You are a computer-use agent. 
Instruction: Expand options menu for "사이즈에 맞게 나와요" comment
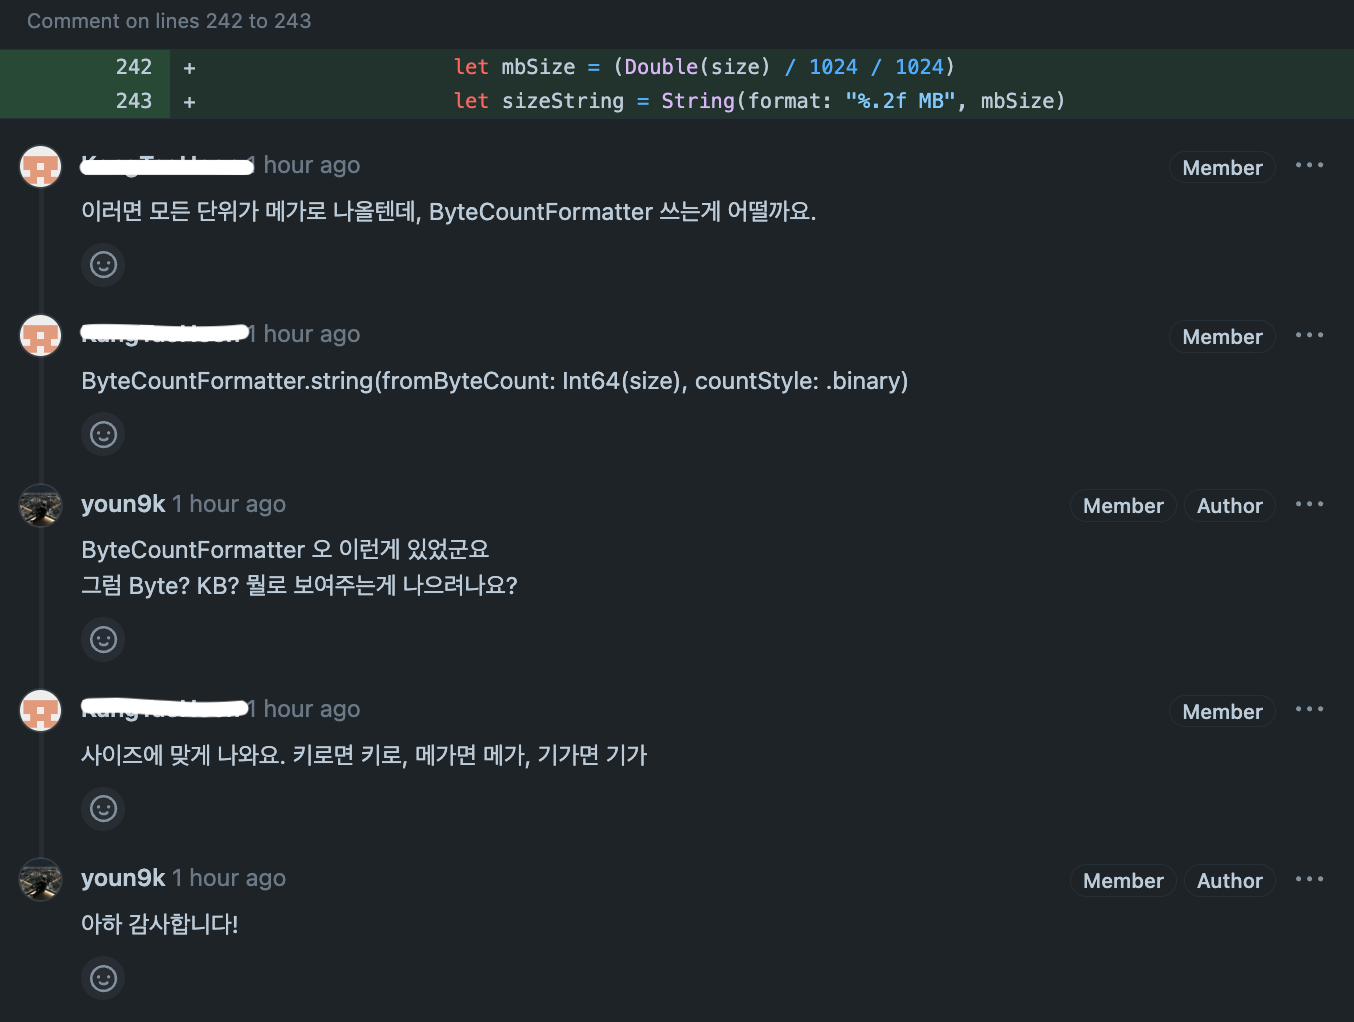(1309, 710)
